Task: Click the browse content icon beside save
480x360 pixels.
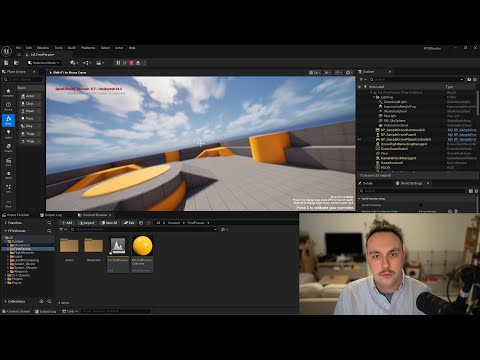Action: point(16,63)
